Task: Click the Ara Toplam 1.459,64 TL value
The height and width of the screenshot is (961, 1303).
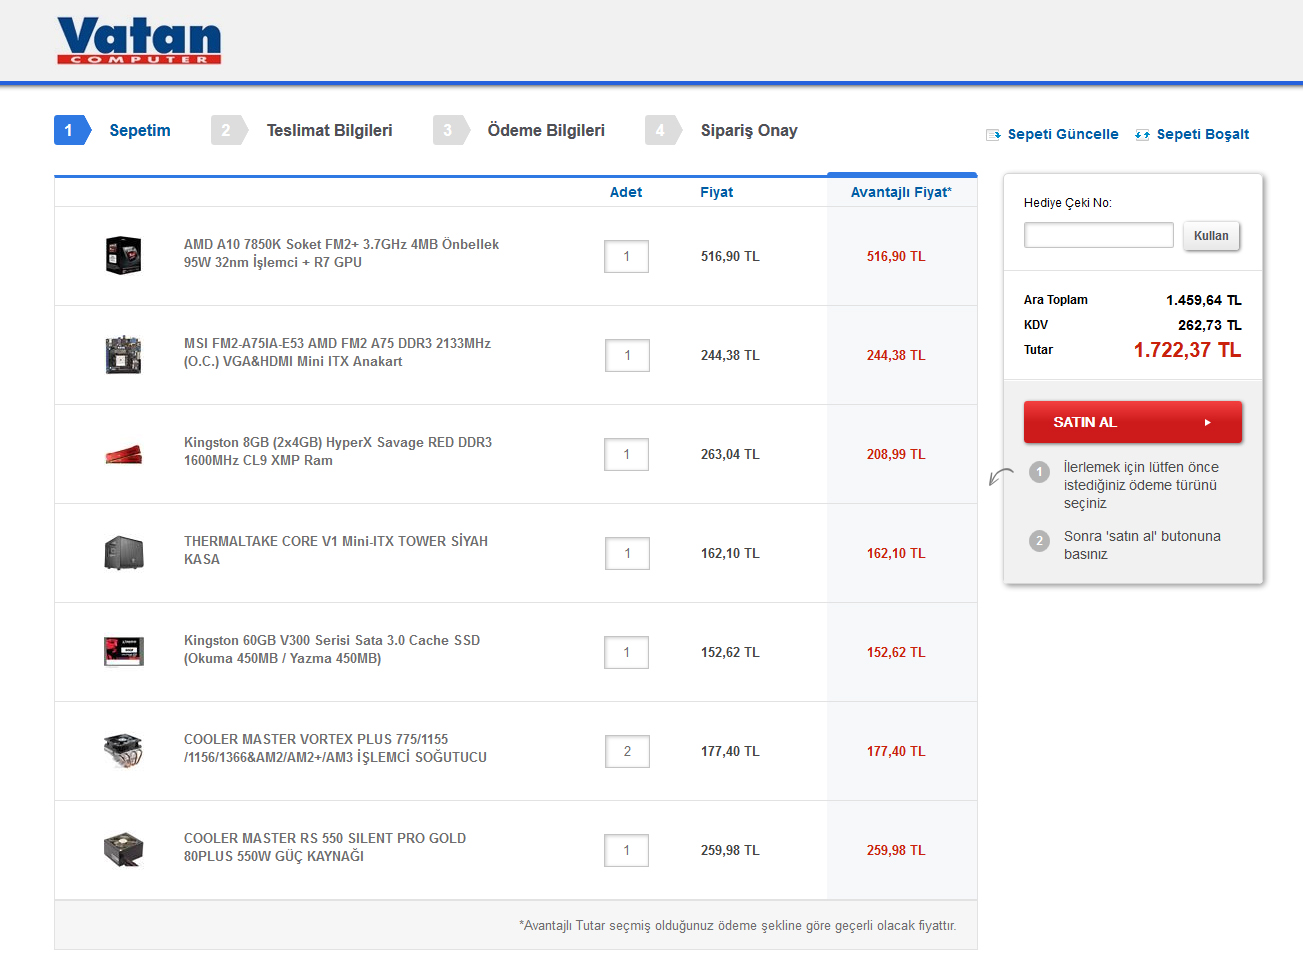Action: coord(1204,300)
